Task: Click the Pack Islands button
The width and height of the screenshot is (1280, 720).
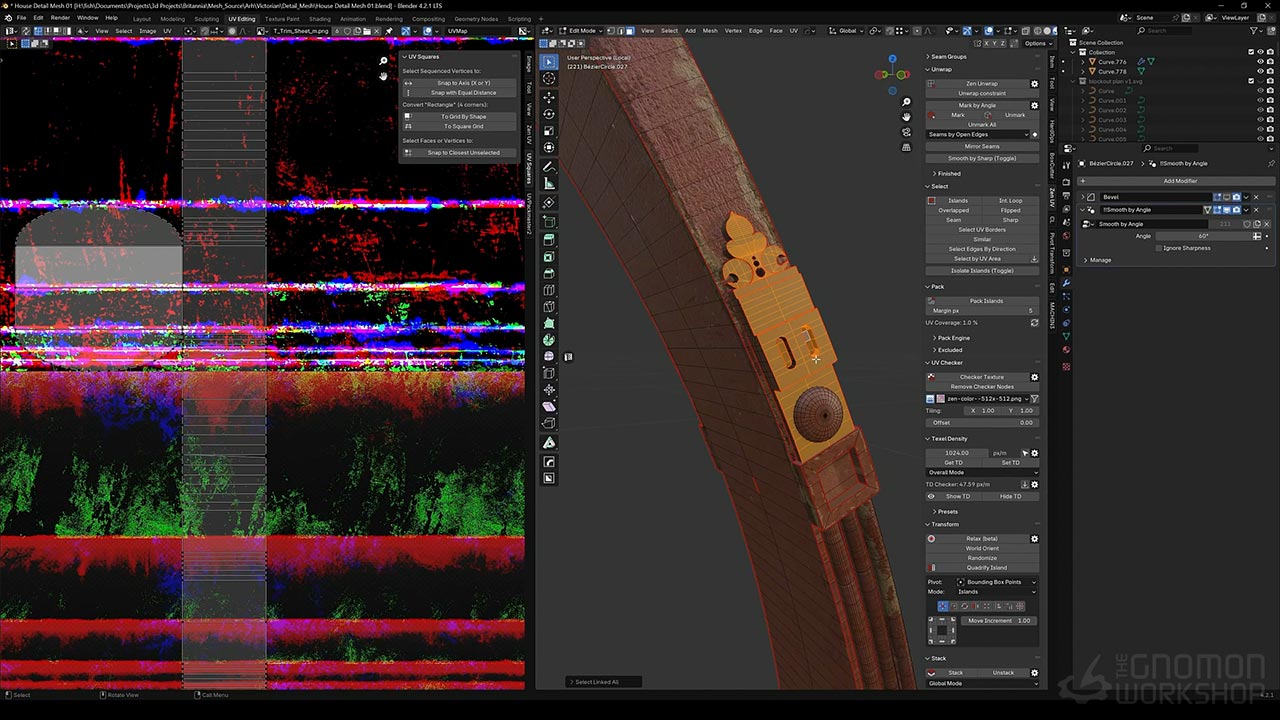Action: (x=985, y=301)
